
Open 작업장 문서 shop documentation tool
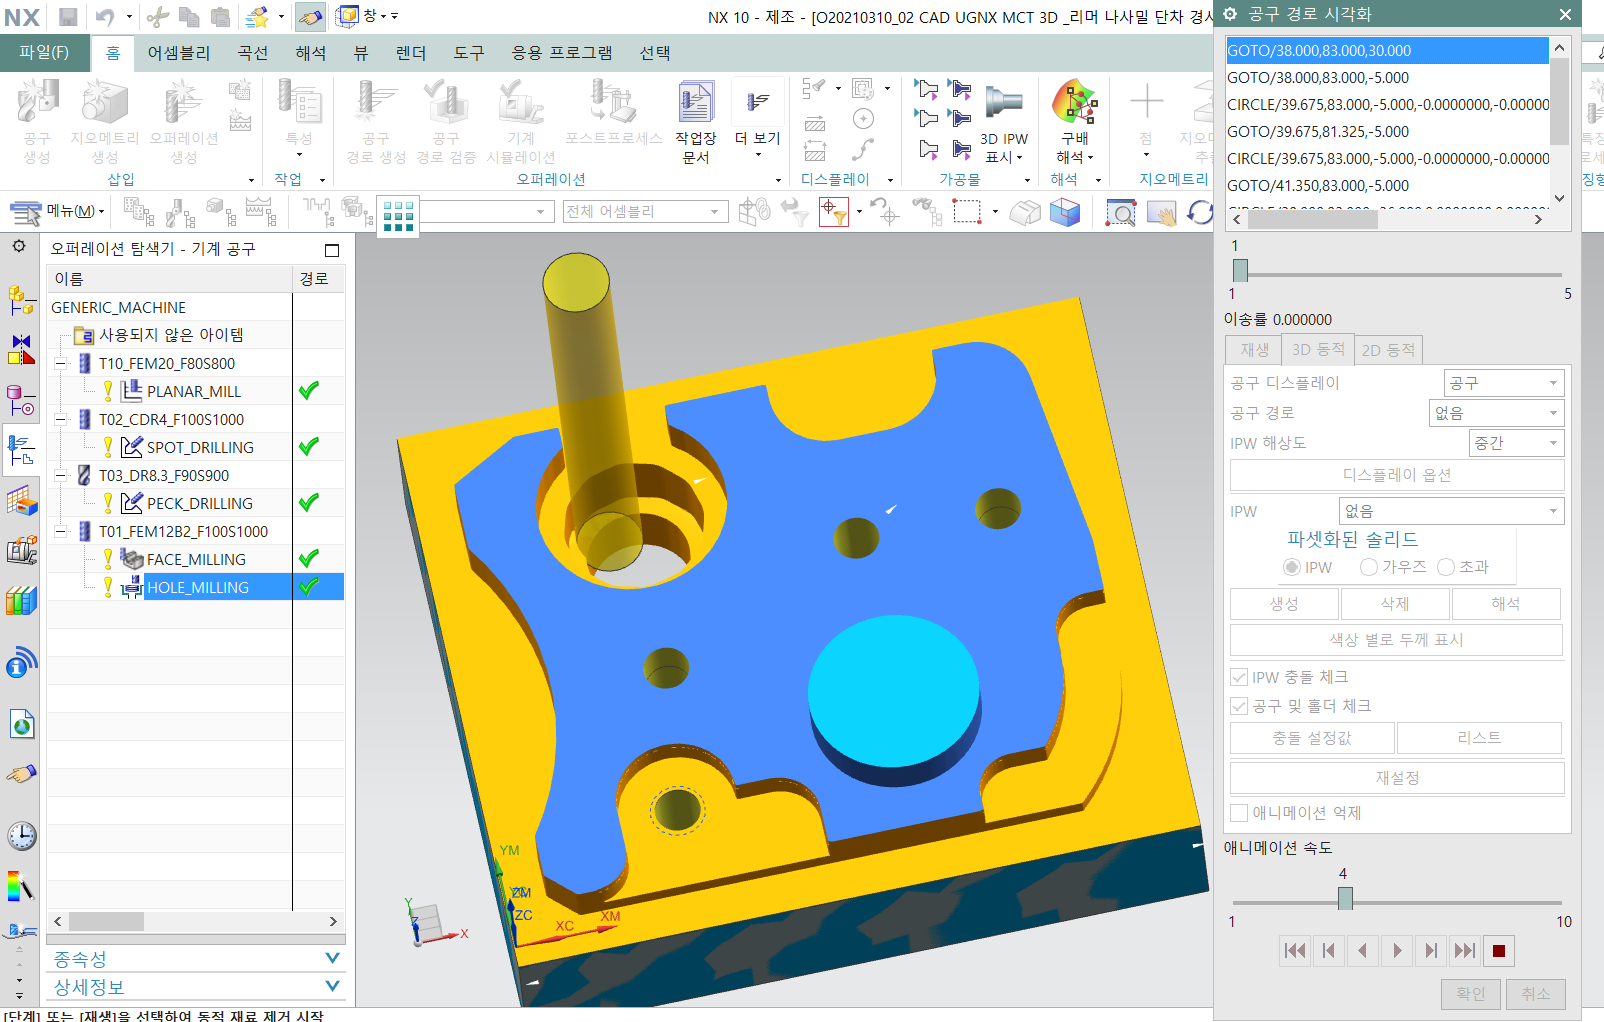696,122
